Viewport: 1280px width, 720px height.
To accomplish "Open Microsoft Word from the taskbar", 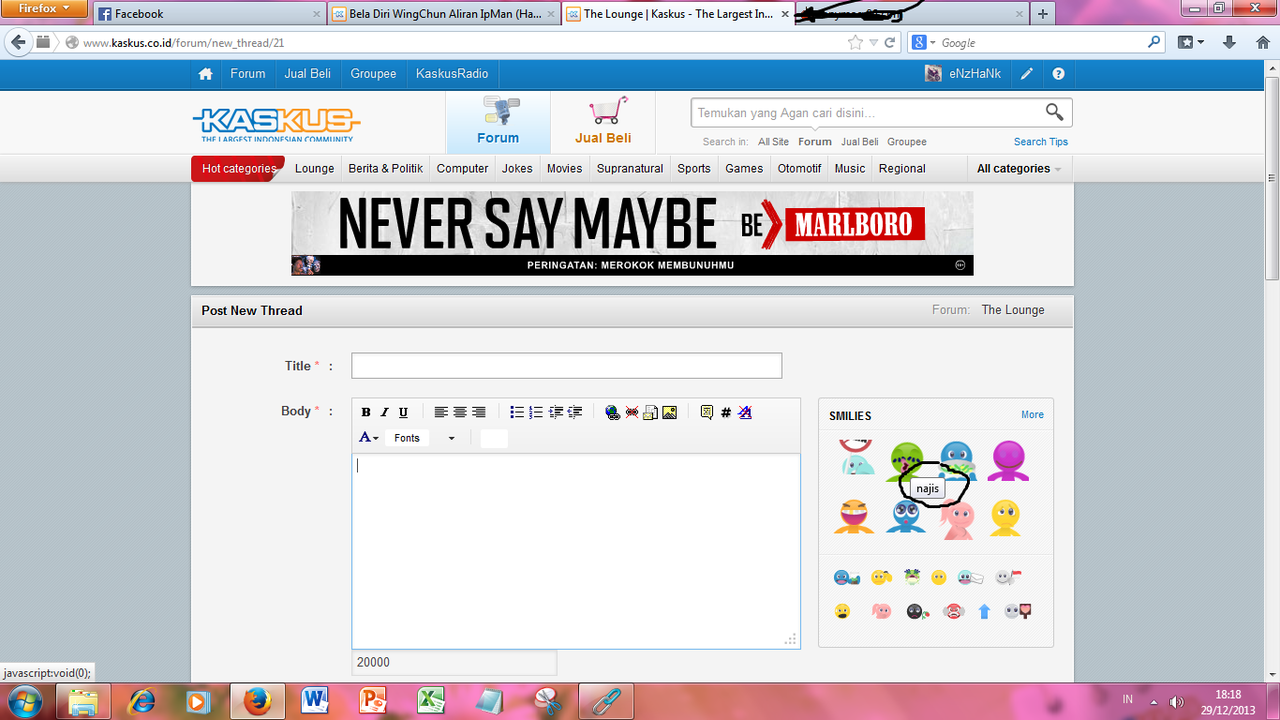I will [x=314, y=700].
